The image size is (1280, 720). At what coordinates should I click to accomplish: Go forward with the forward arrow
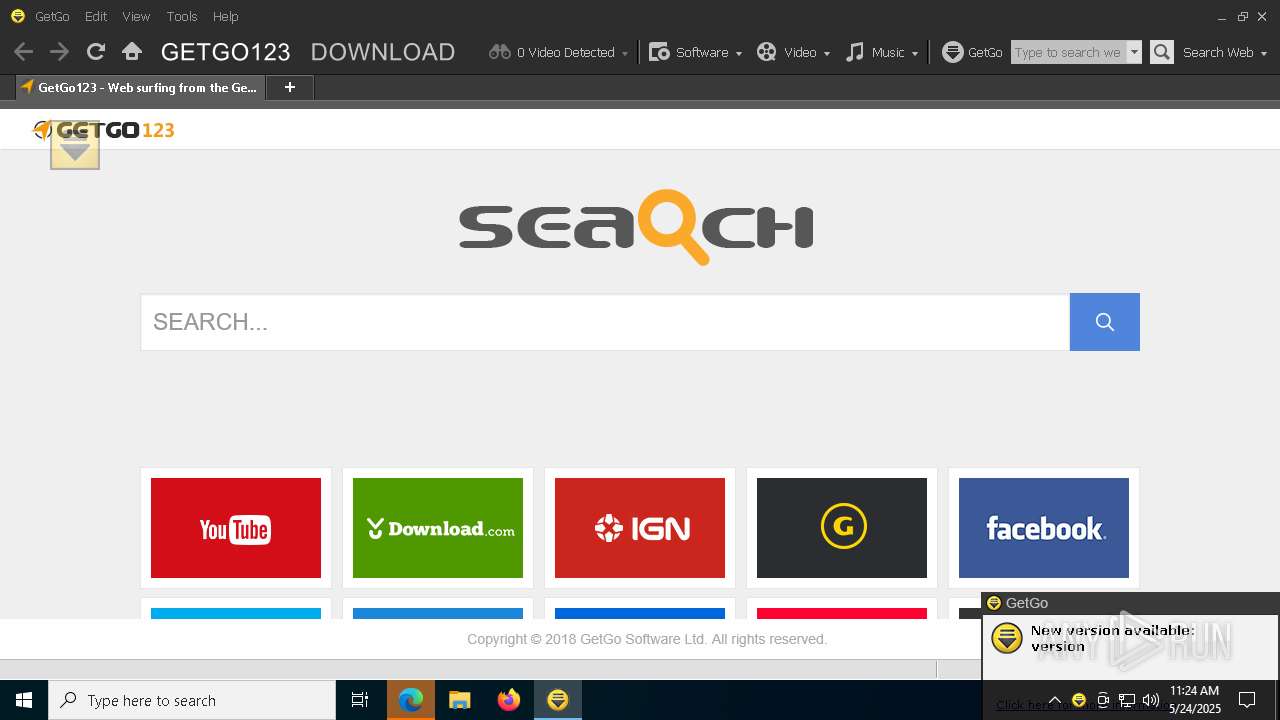[x=59, y=52]
